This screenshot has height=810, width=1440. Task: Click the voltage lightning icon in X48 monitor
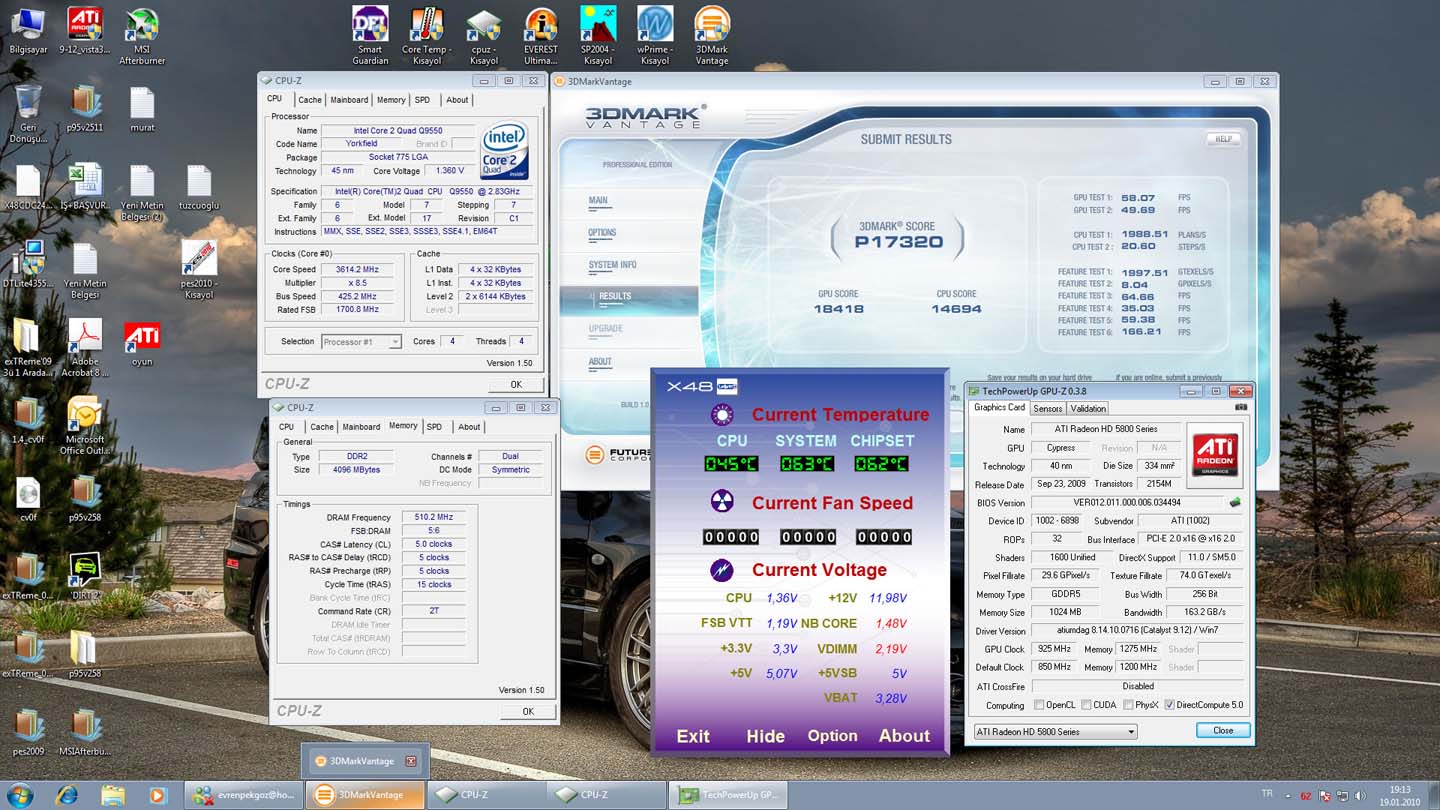pos(722,569)
